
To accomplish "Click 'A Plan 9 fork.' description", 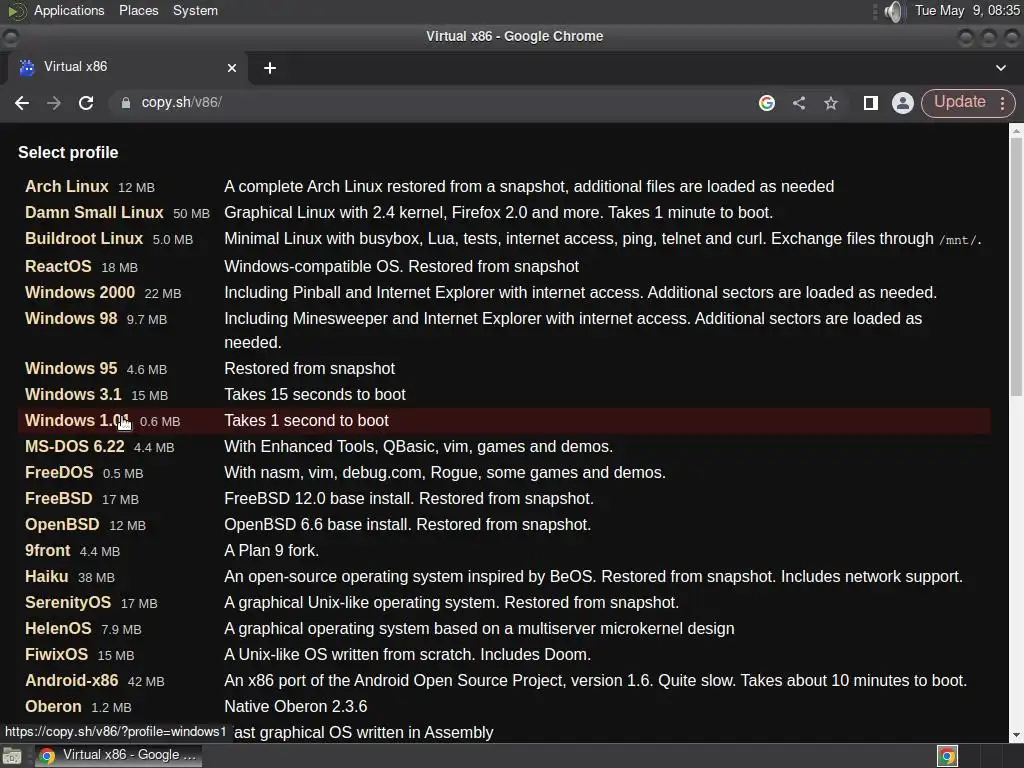I will click(x=272, y=551).
